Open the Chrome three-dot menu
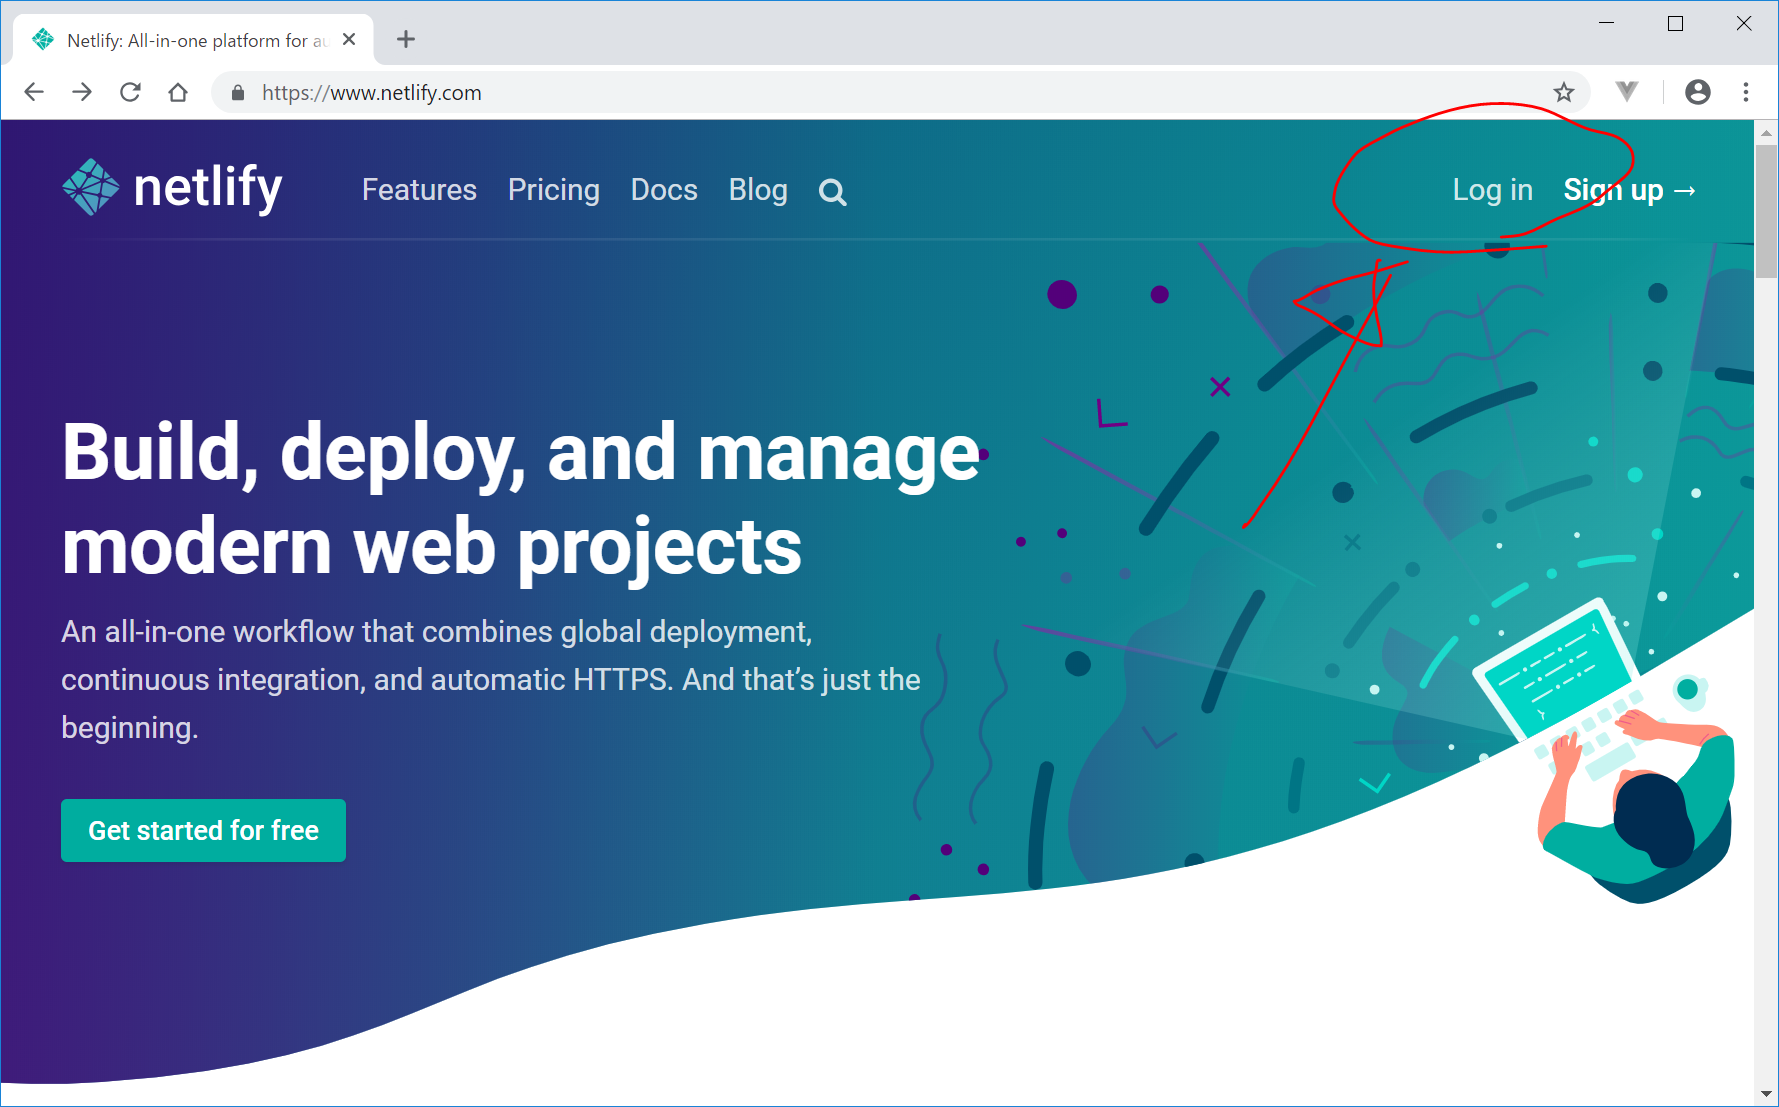 pos(1746,93)
